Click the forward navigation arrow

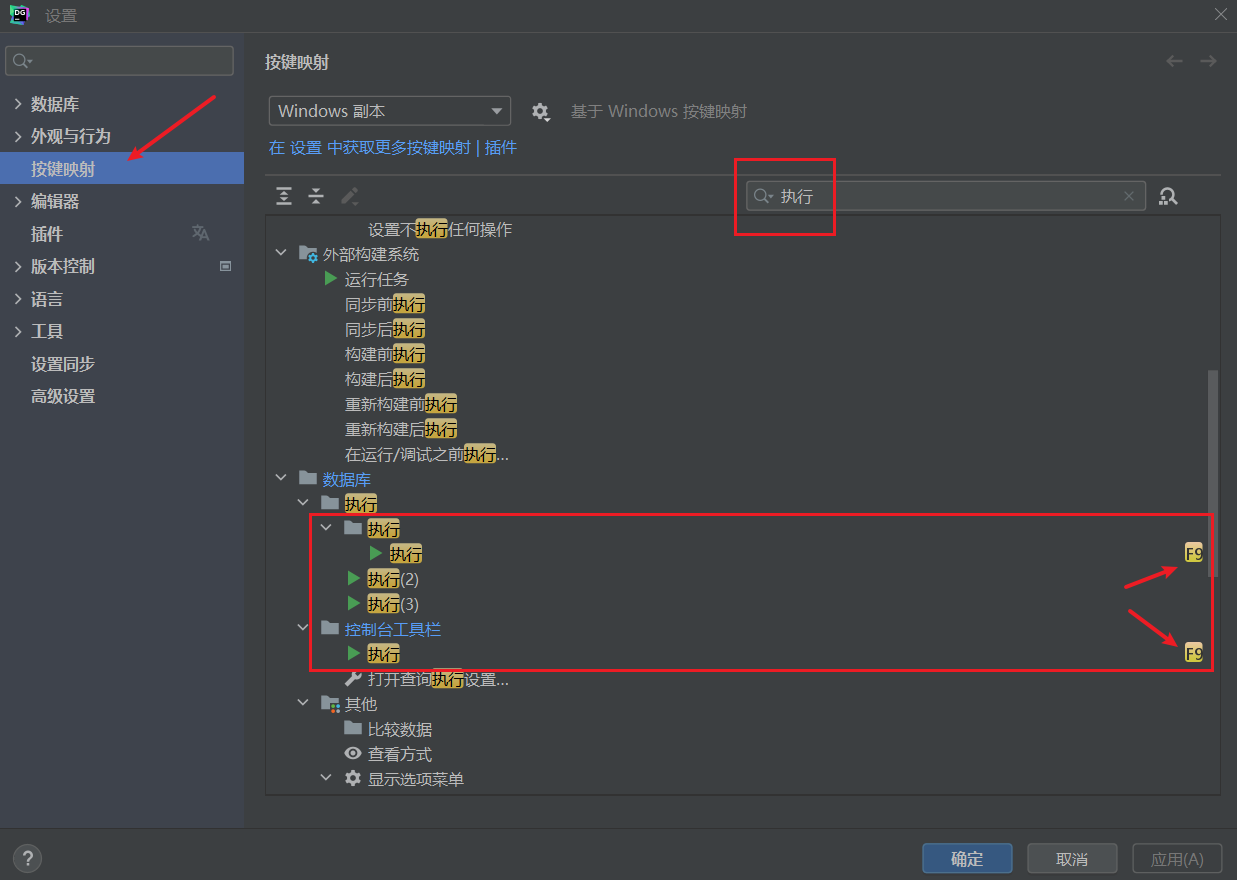point(1208,62)
